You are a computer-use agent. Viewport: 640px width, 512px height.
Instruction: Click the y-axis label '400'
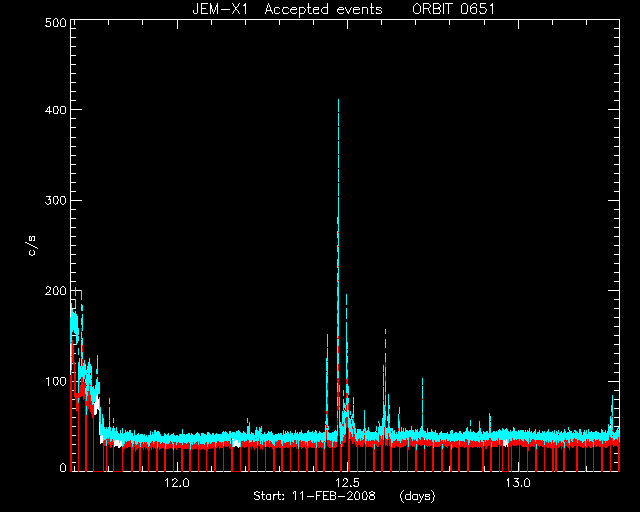[56, 110]
